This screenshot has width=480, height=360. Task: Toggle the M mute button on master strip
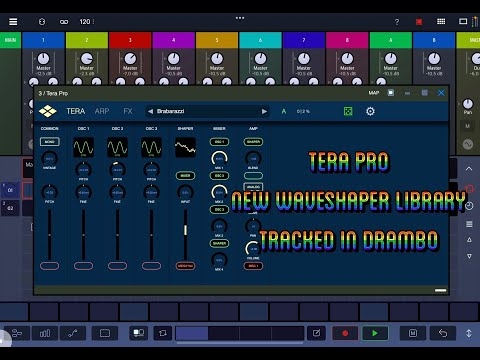click(x=468, y=126)
